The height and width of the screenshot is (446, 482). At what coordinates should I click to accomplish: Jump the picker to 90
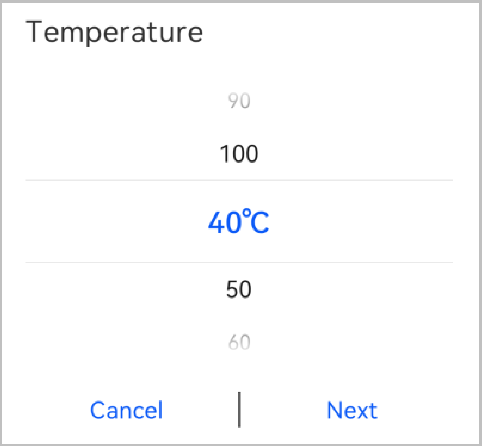[239, 101]
